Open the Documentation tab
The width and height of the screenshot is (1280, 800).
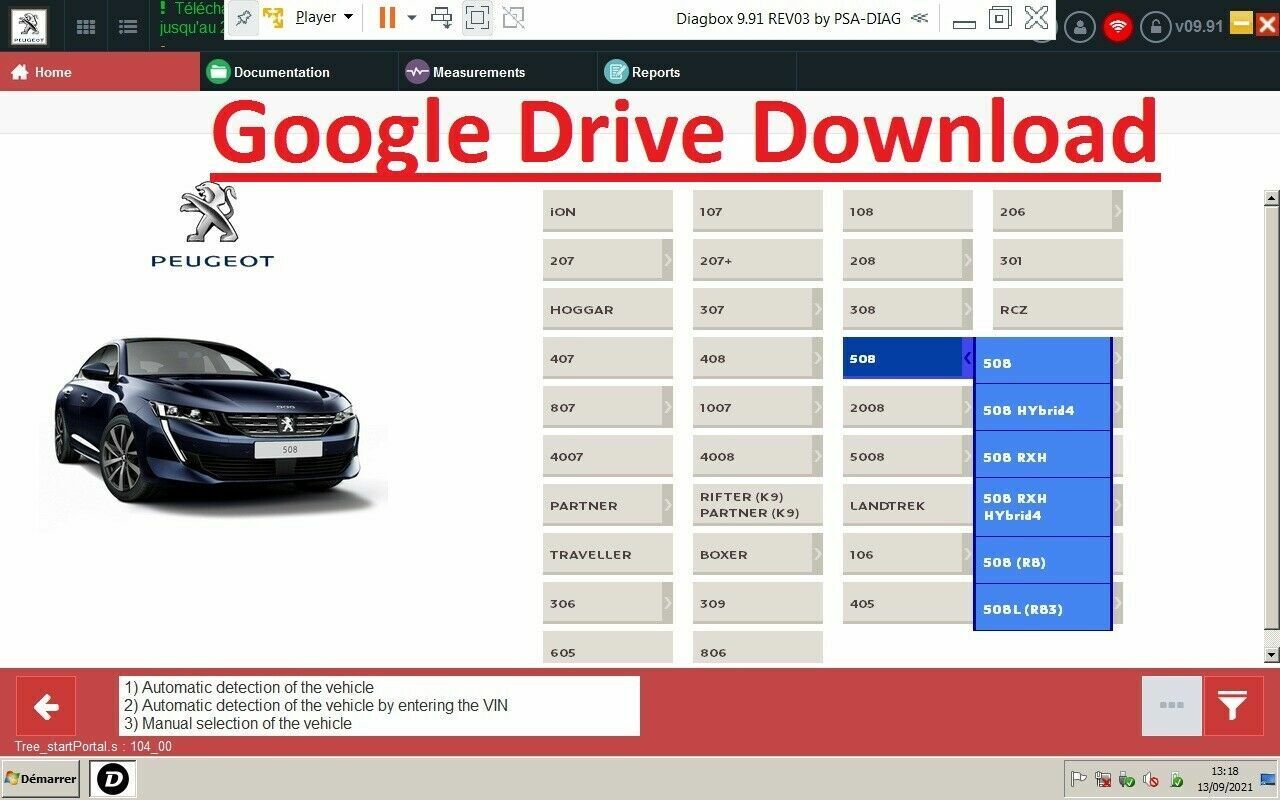point(299,72)
